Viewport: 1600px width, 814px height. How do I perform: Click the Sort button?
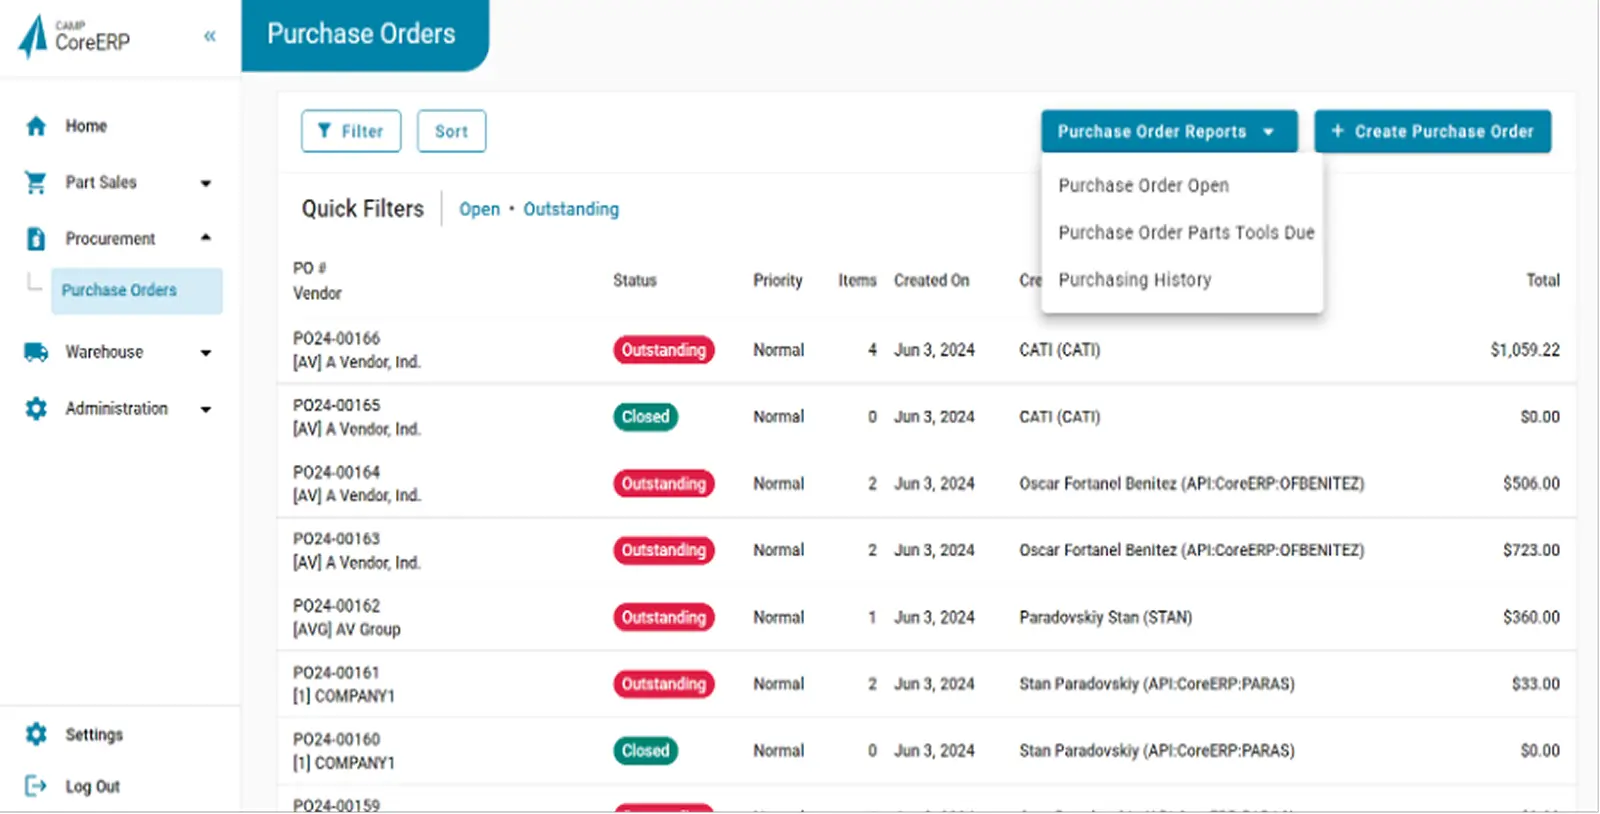452,131
